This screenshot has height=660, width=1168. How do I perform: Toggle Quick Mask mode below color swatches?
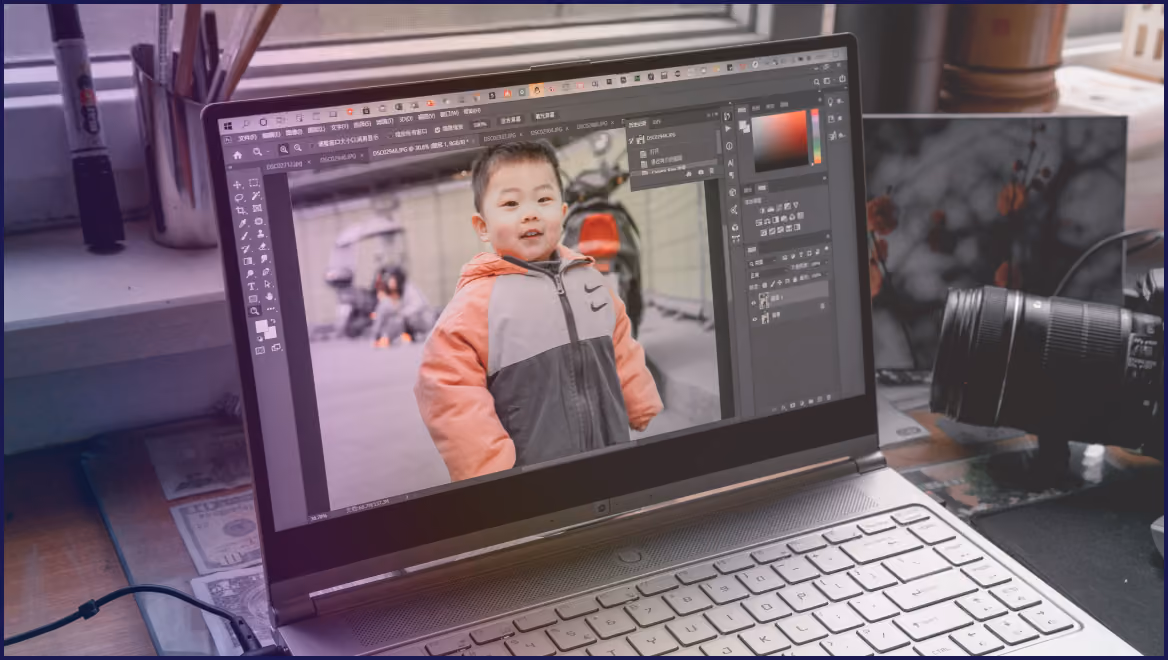click(x=260, y=350)
